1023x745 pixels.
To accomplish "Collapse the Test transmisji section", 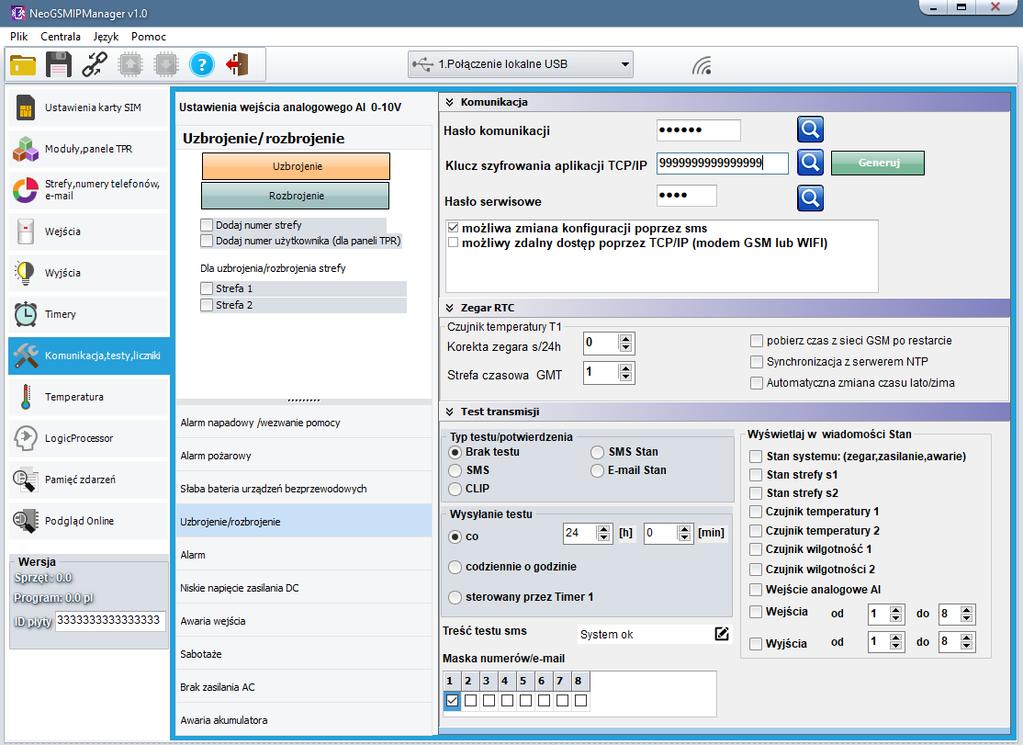I will tap(450, 412).
